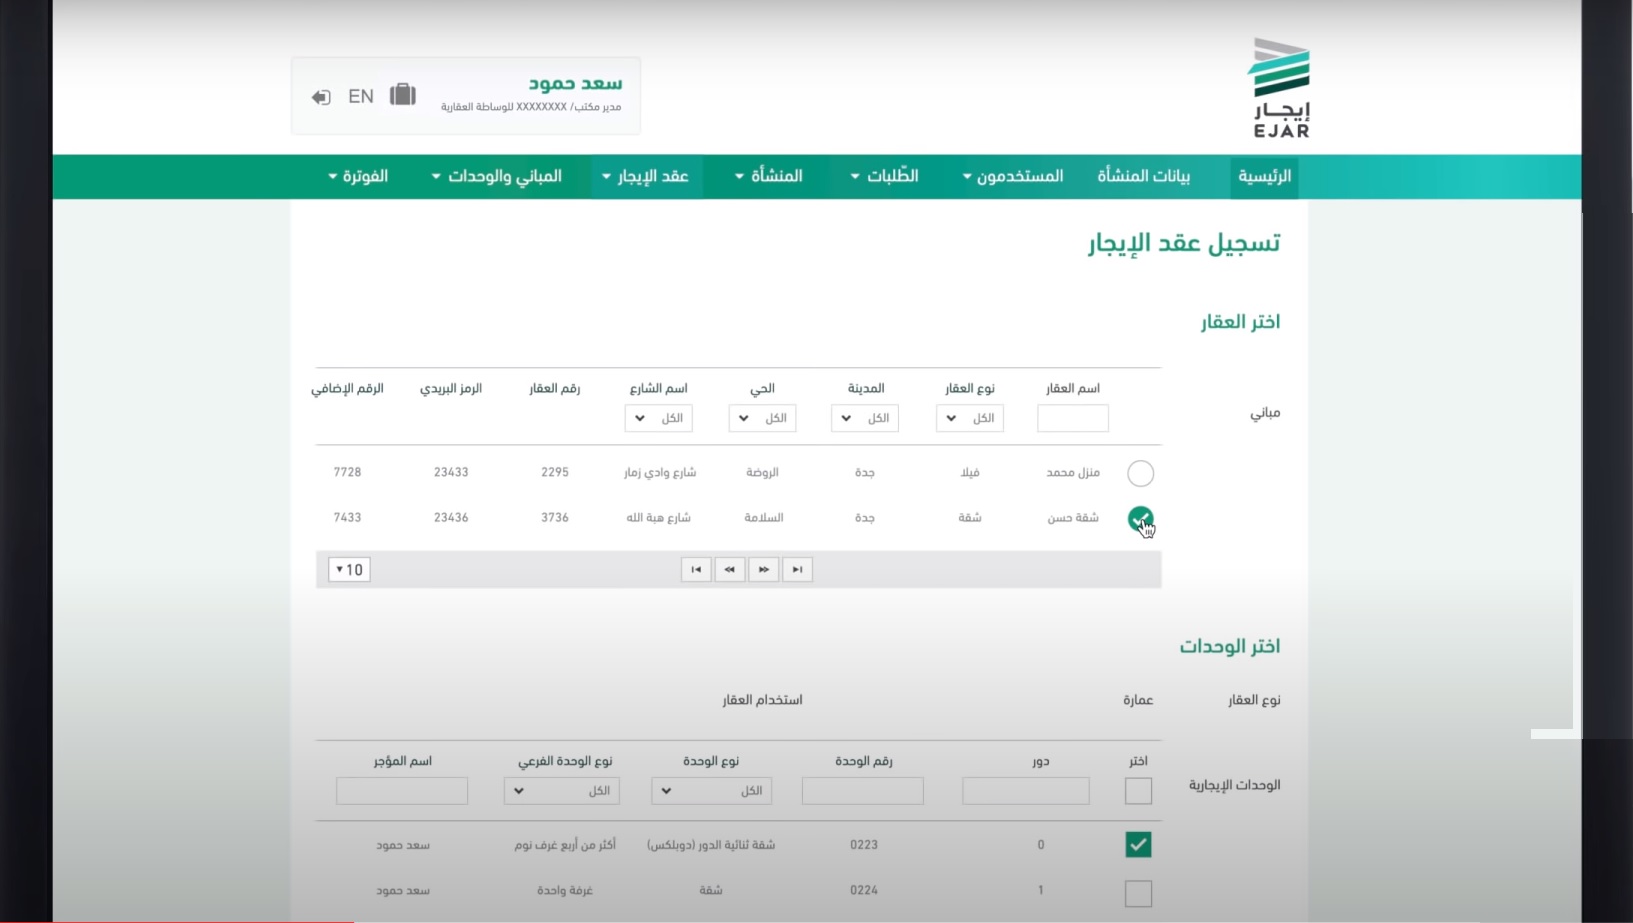This screenshot has height=923, width=1633.
Task: Click the district السلامة cell
Action: (764, 518)
